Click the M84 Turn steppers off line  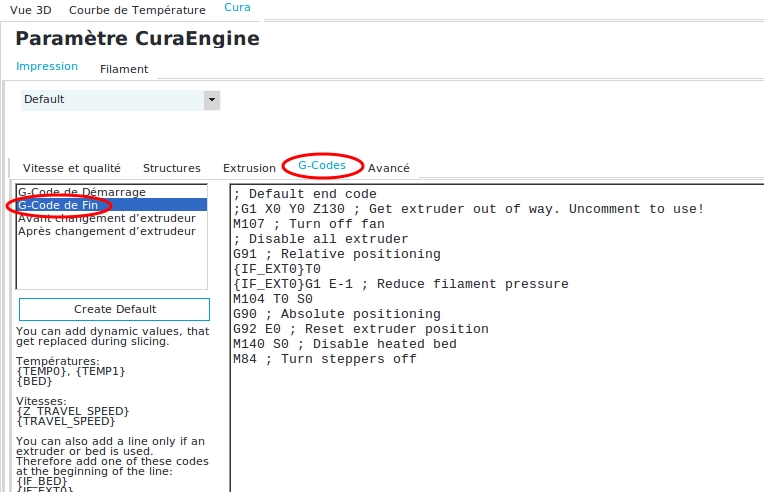coord(324,359)
